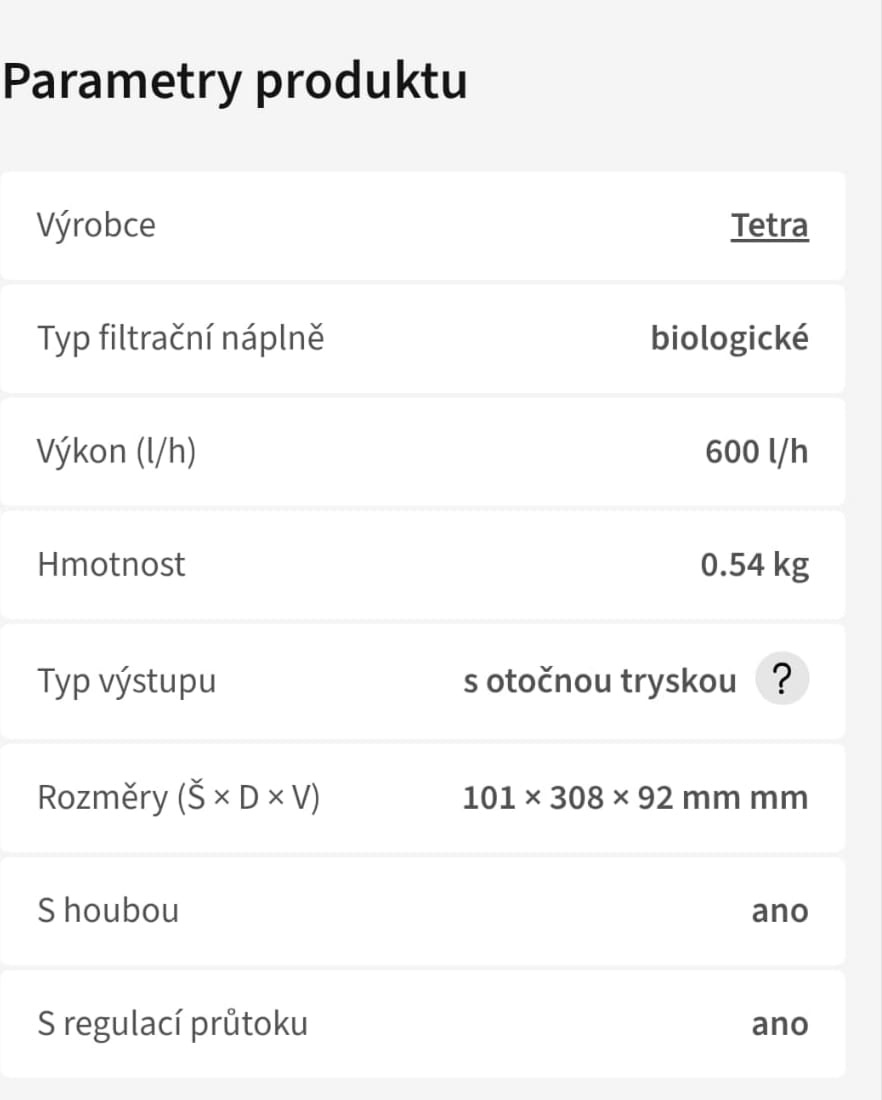Select the '0.54 kg' weight value
The width and height of the screenshot is (882, 1100).
click(x=754, y=565)
